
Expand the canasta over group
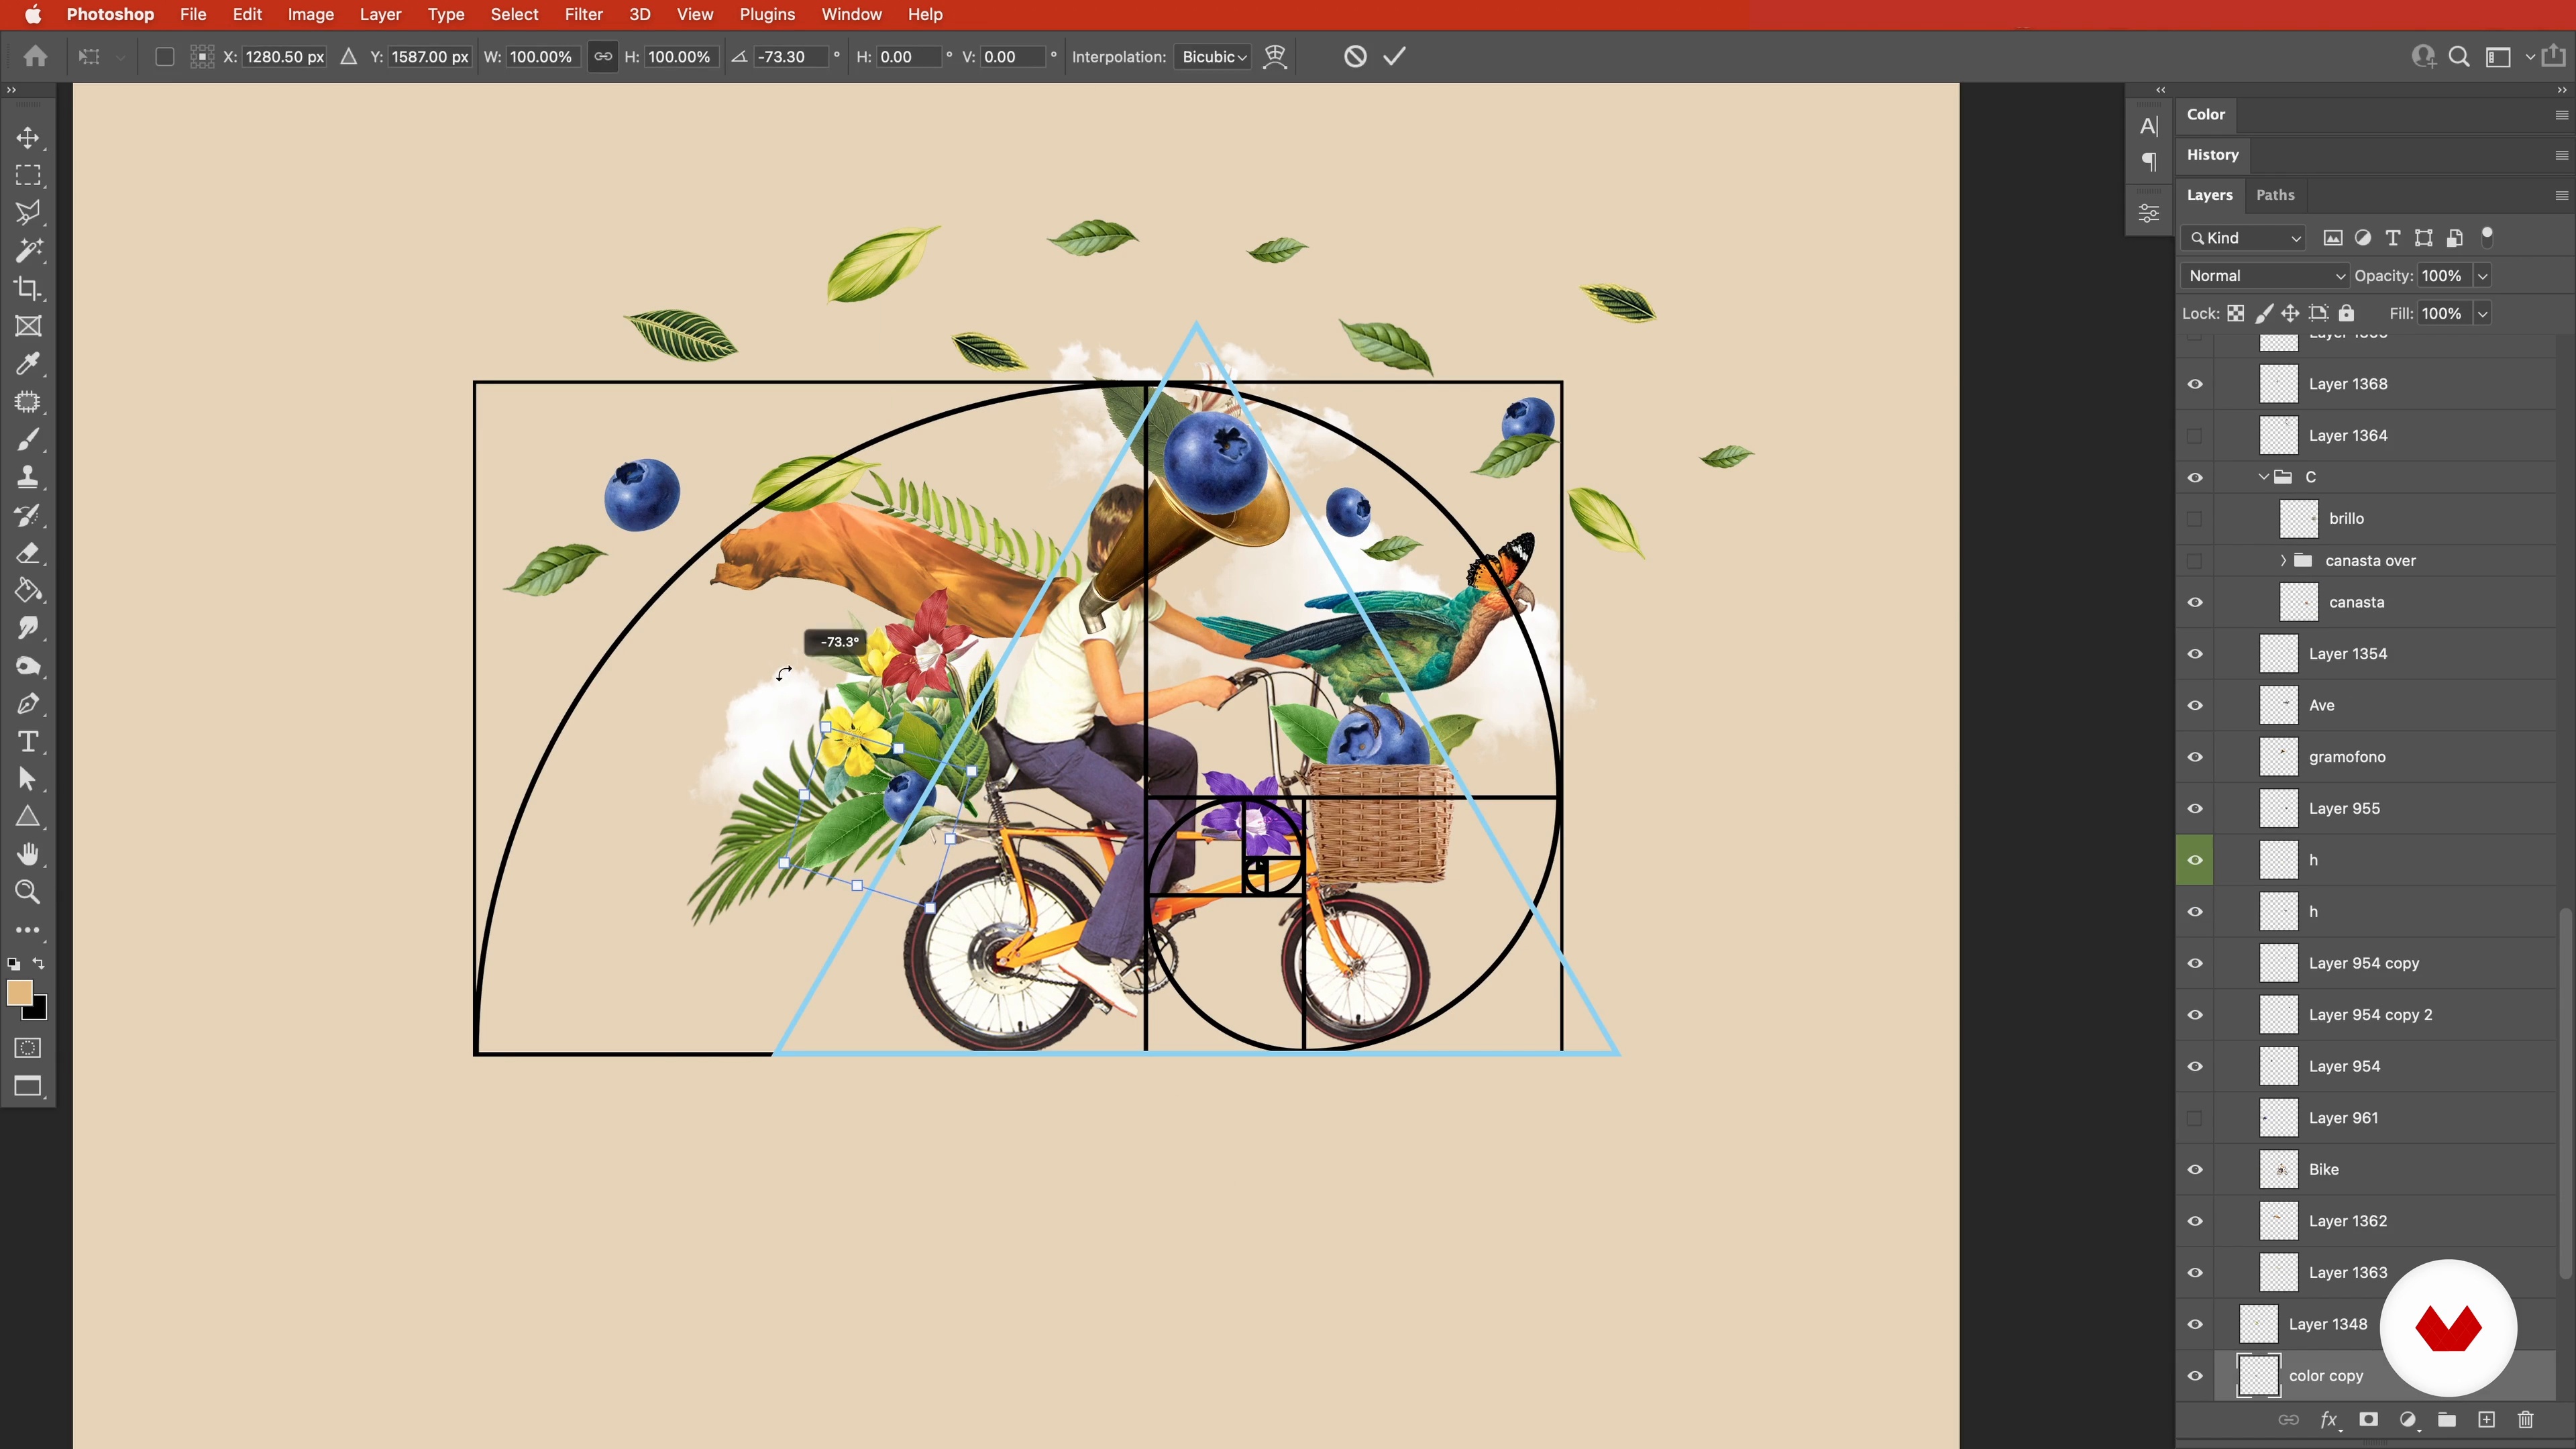pos(2283,560)
